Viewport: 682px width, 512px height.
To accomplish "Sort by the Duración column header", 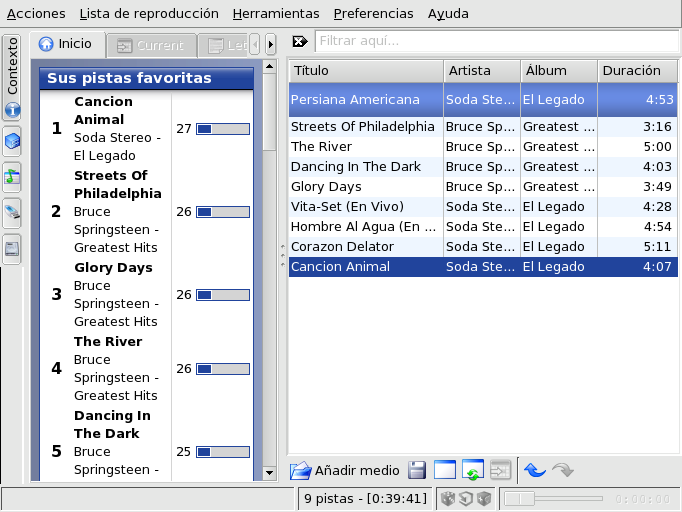I will click(x=638, y=71).
